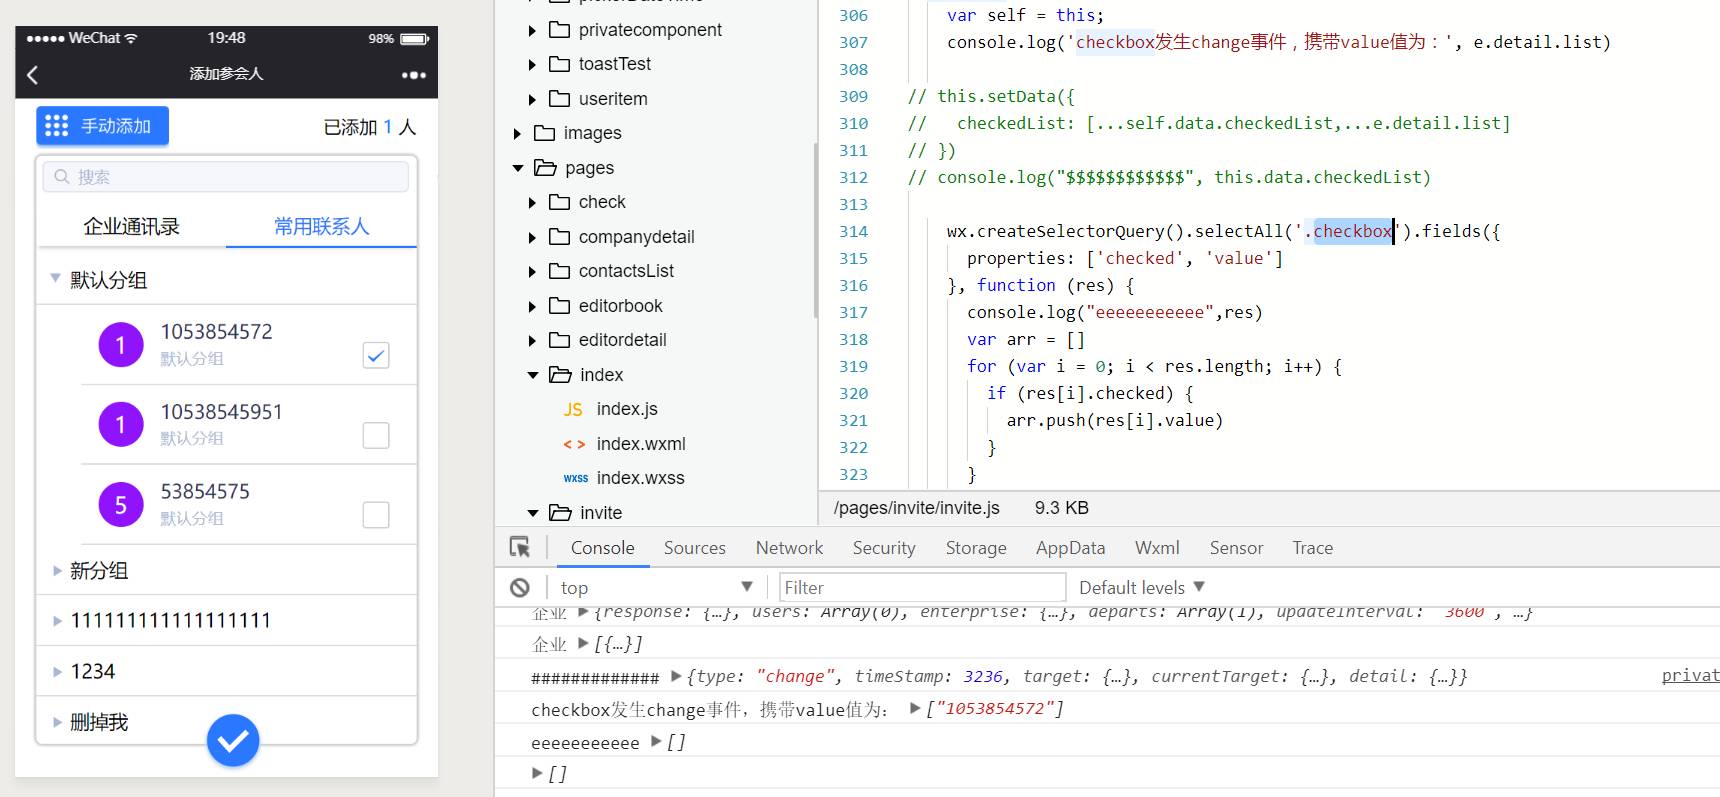Click the 手动添加 button
Screen dimensions: 1720x797
[x=102, y=126]
